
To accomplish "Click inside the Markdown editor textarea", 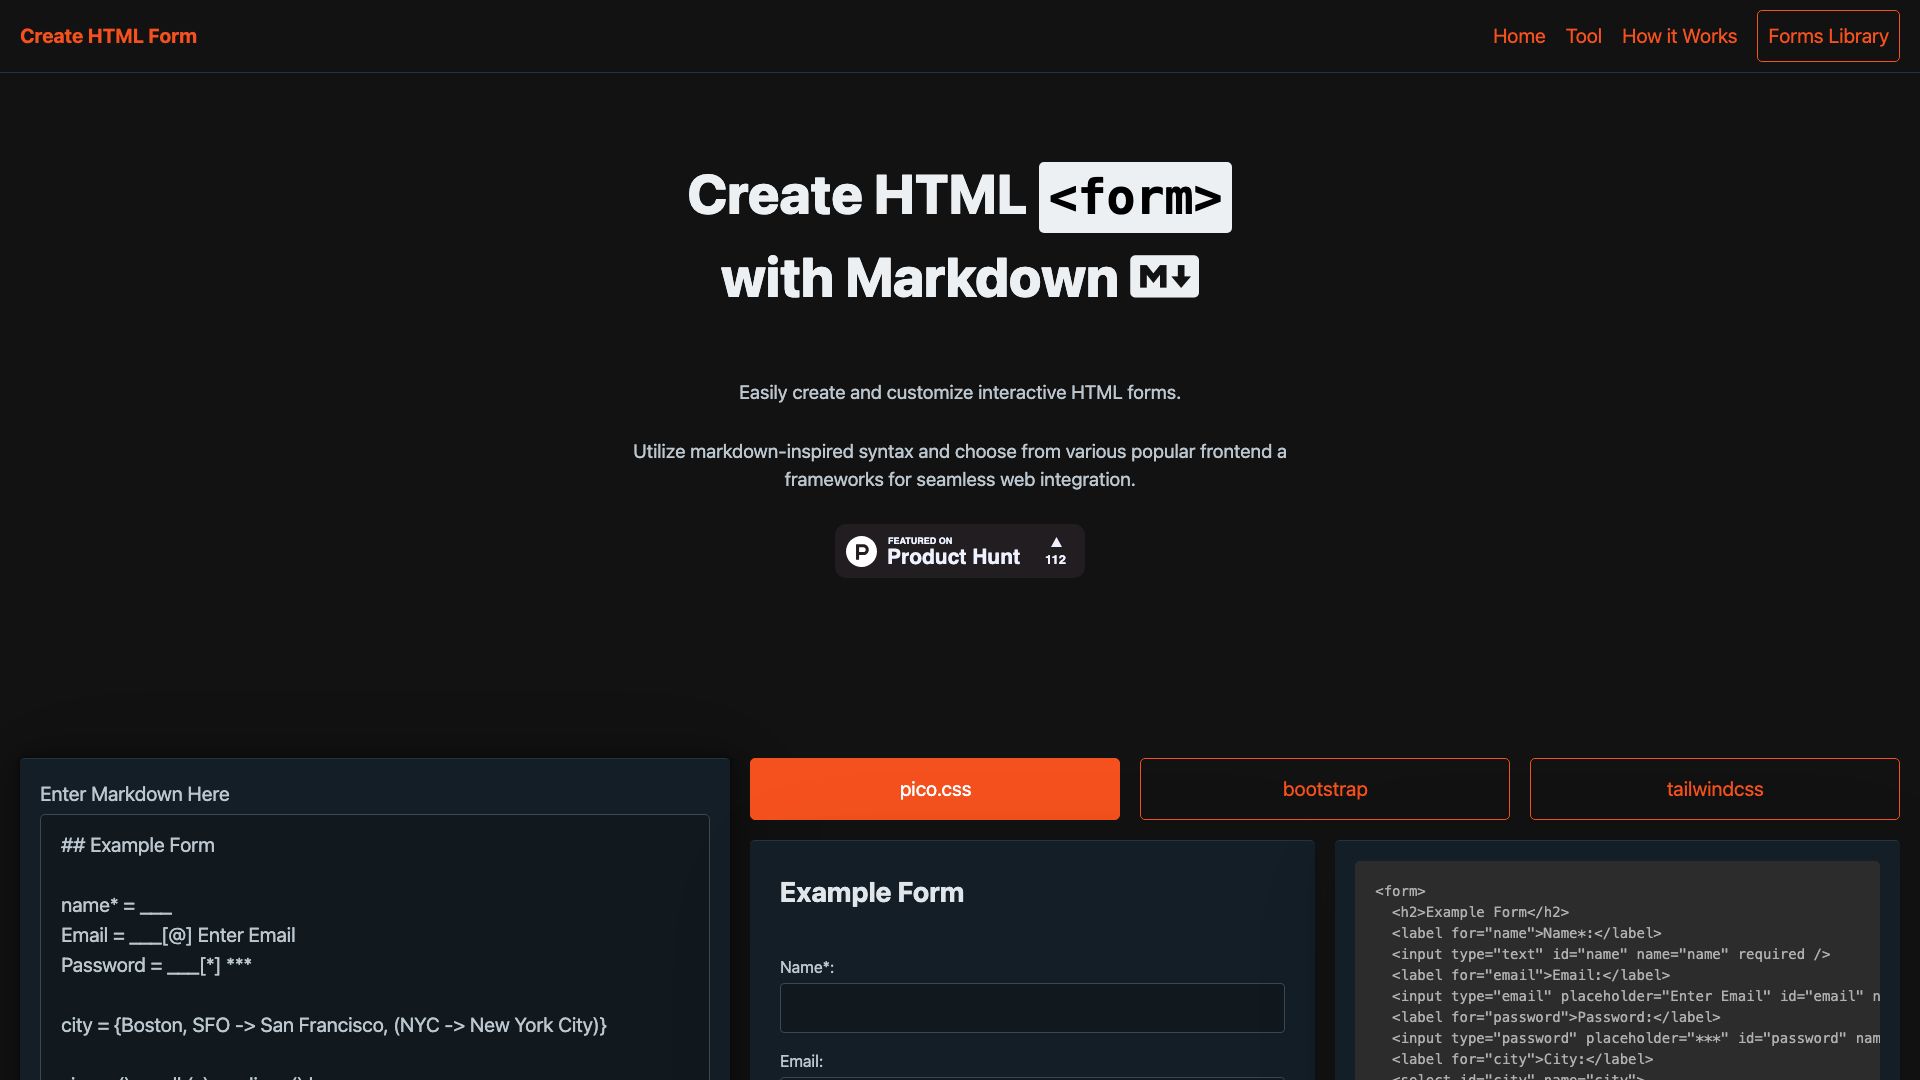I will (375, 940).
